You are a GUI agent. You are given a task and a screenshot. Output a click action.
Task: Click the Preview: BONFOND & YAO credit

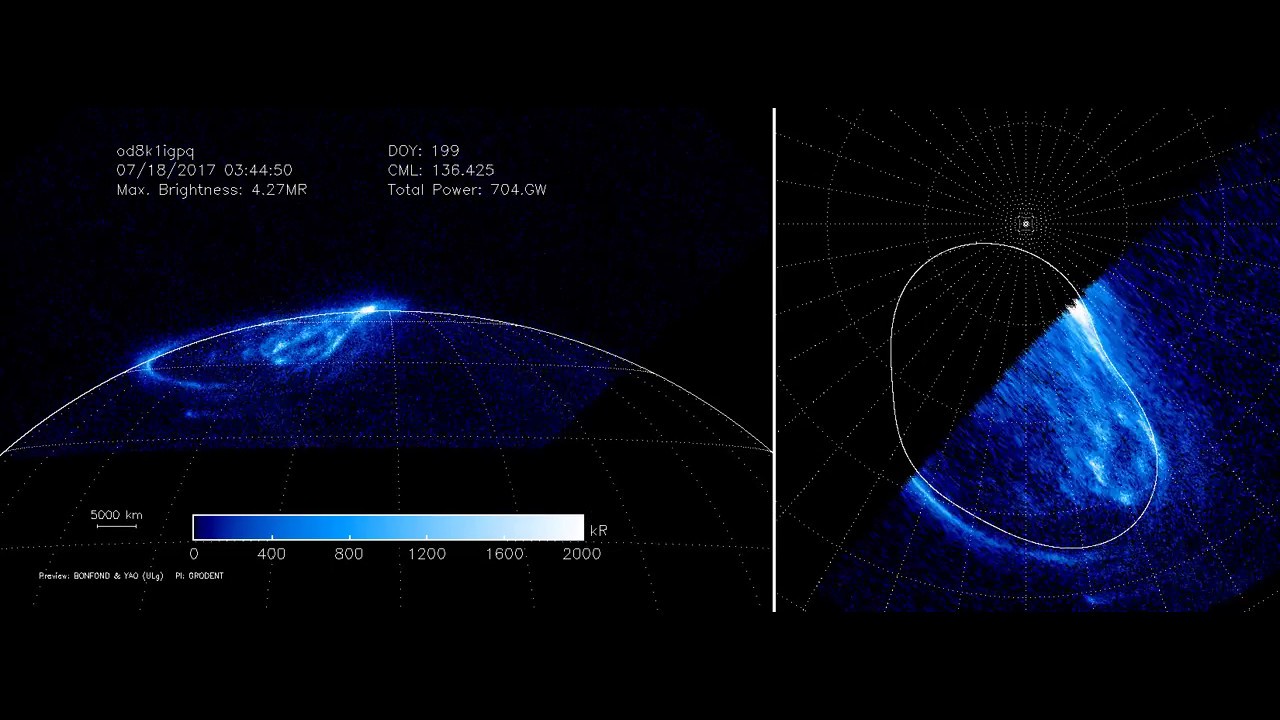(101, 576)
